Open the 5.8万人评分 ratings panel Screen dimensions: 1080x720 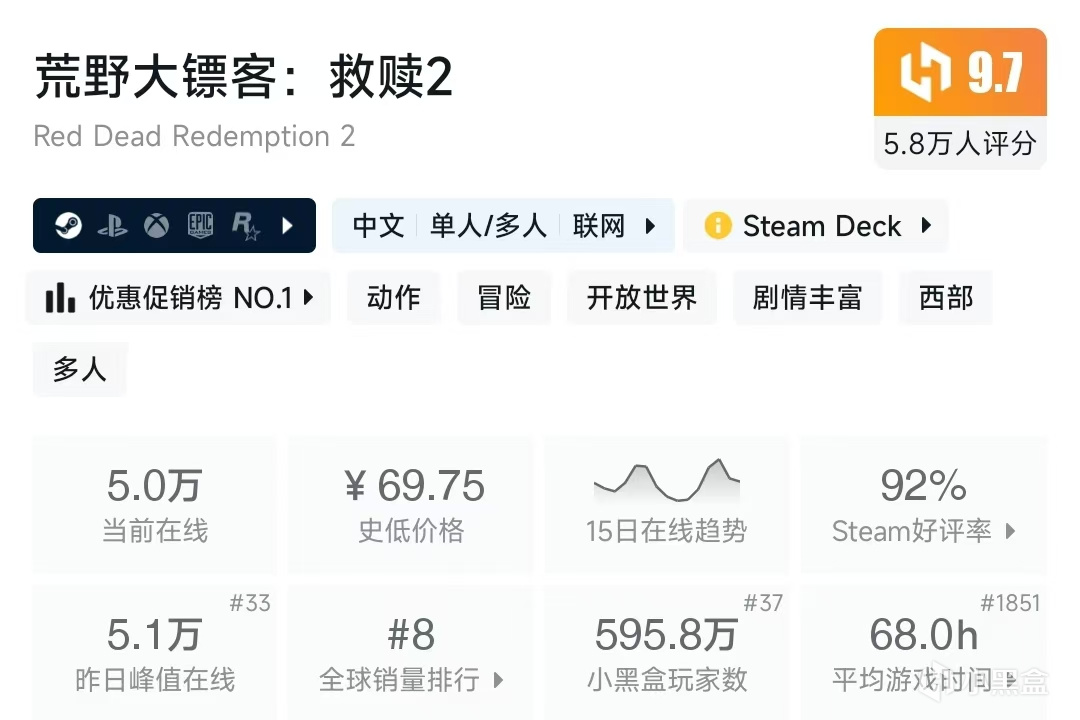click(x=959, y=144)
